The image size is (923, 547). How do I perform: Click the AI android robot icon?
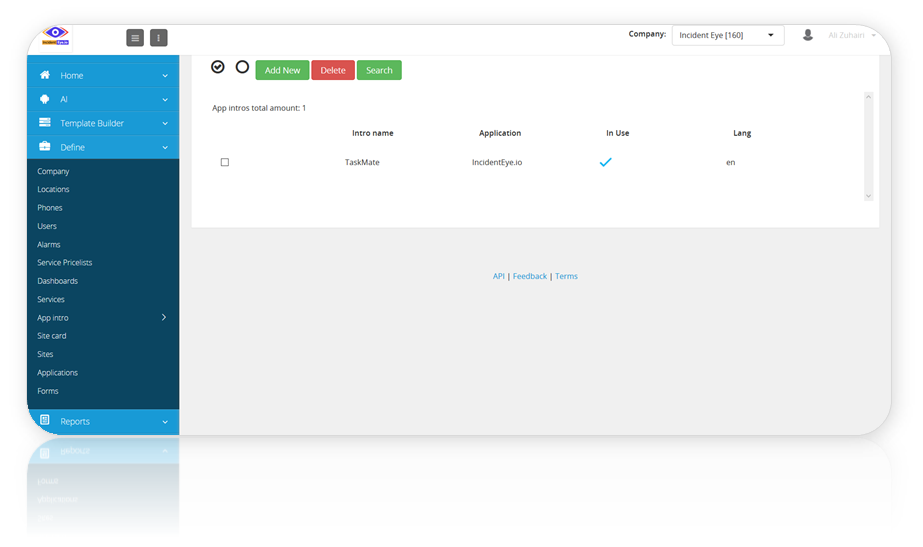coord(45,99)
